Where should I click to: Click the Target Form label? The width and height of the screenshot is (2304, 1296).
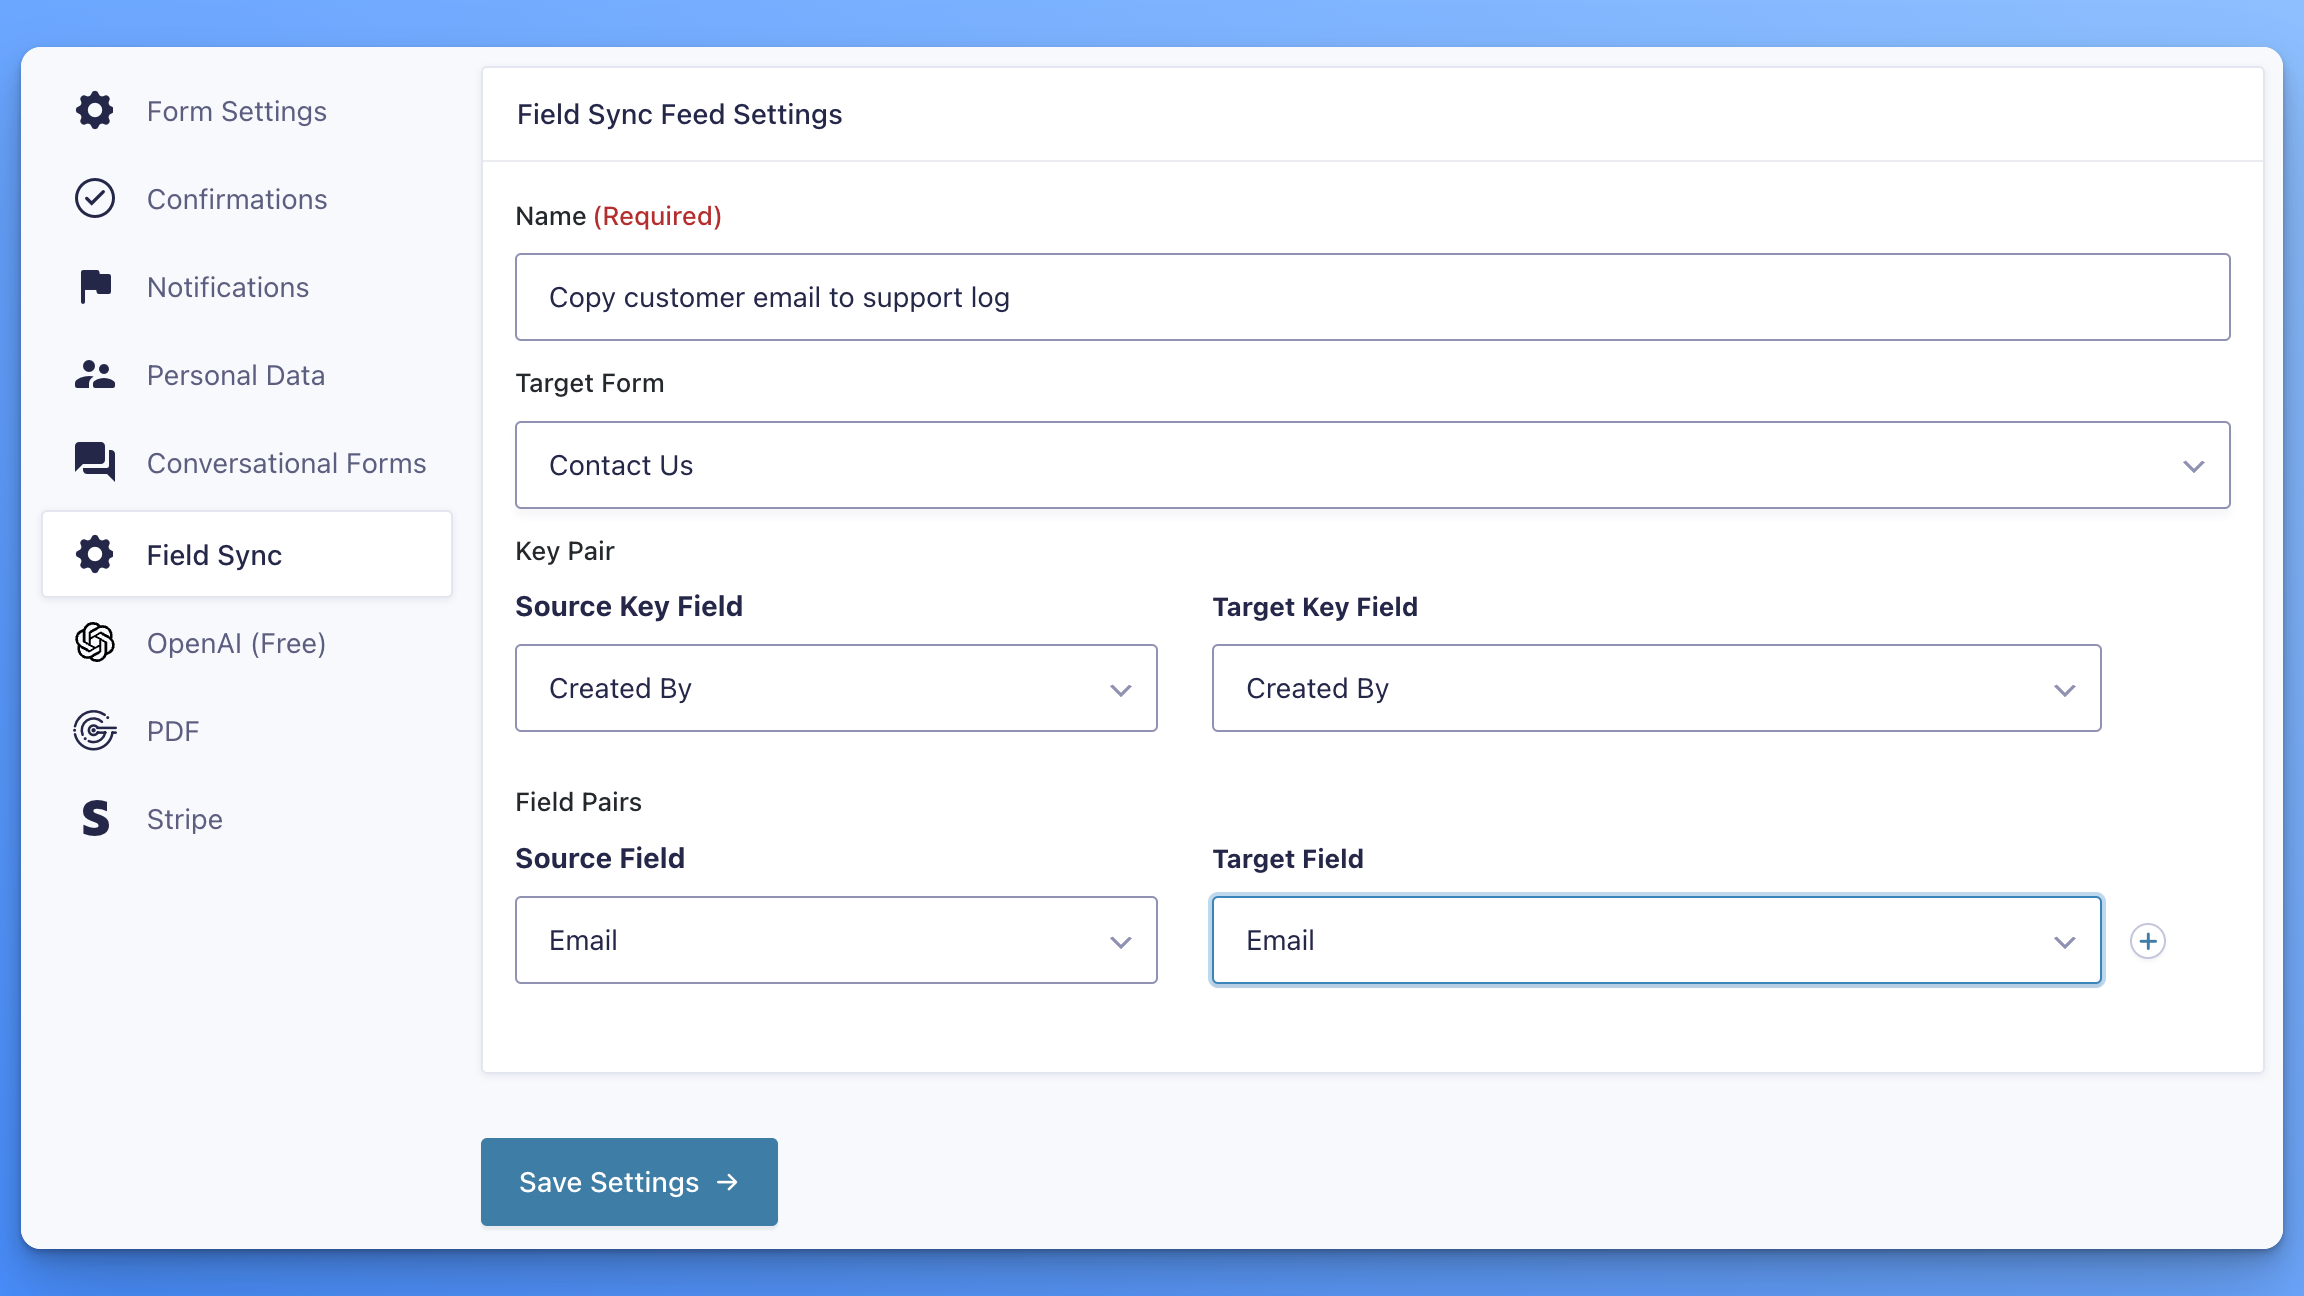click(x=589, y=383)
